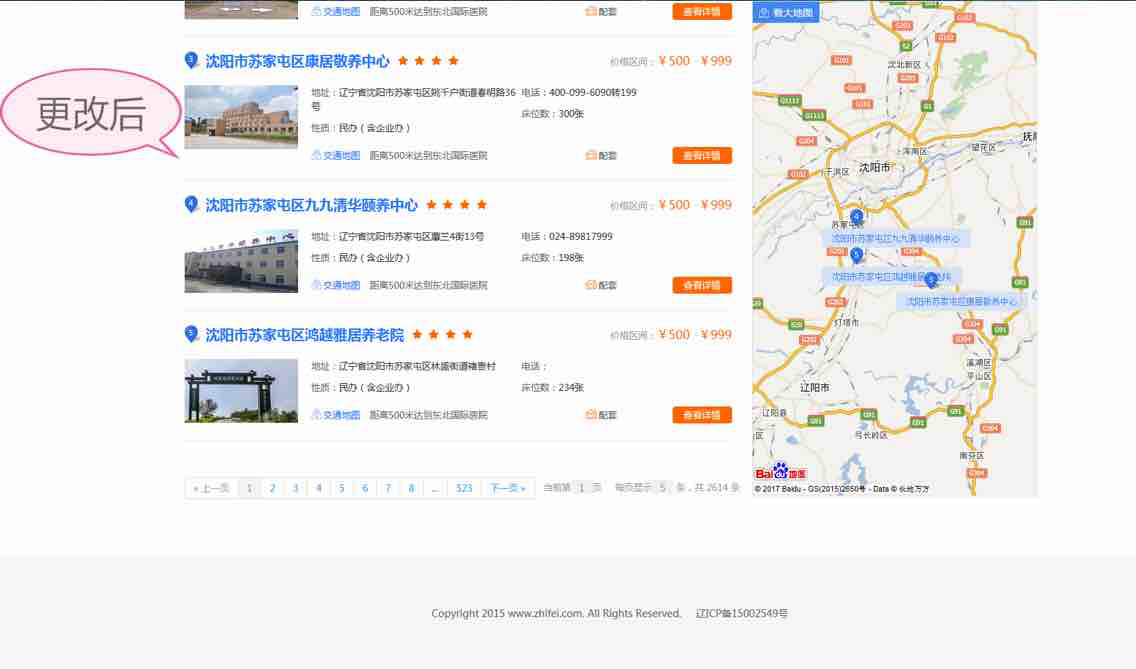Click 查看详情 for 鸿越雅居养老院
The image size is (1136, 669).
click(x=702, y=415)
